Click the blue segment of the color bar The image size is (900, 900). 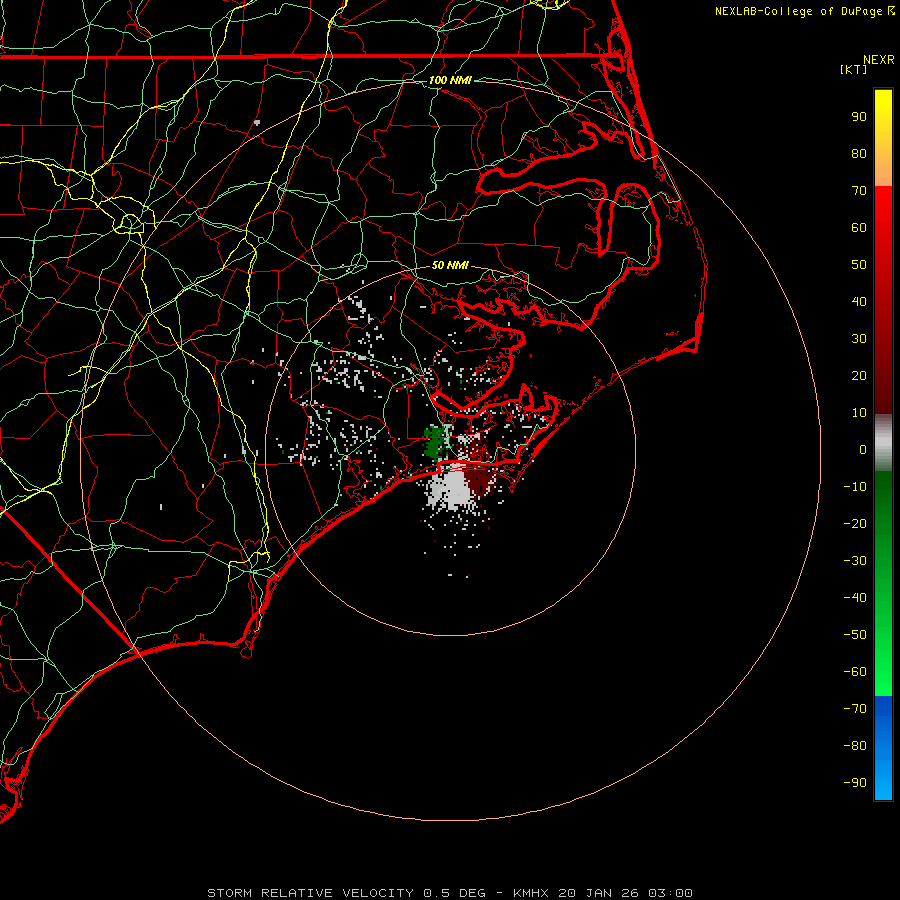coord(883,748)
